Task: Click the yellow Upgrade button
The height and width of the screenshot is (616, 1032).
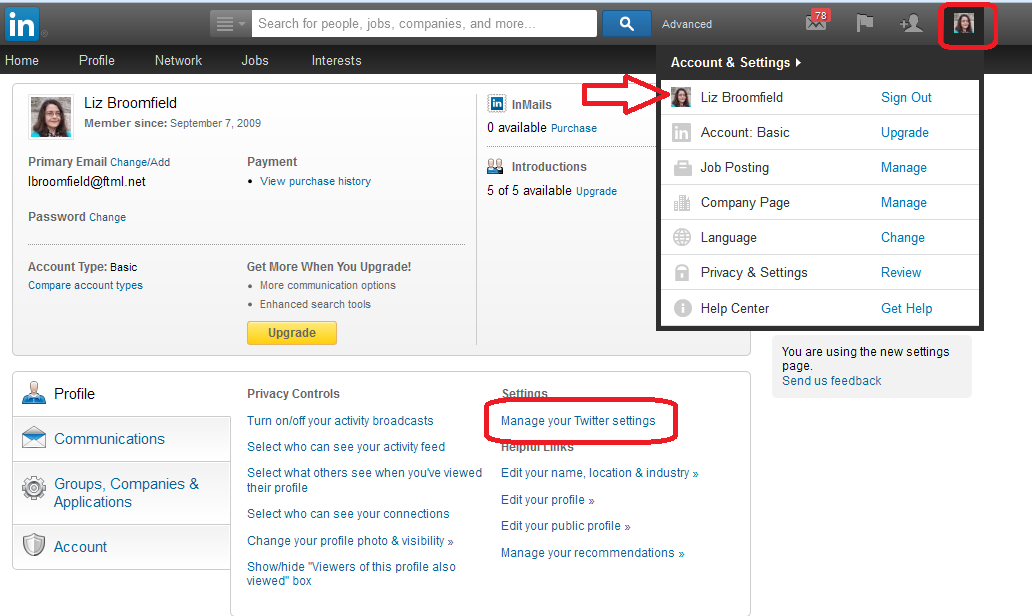Action: 292,333
